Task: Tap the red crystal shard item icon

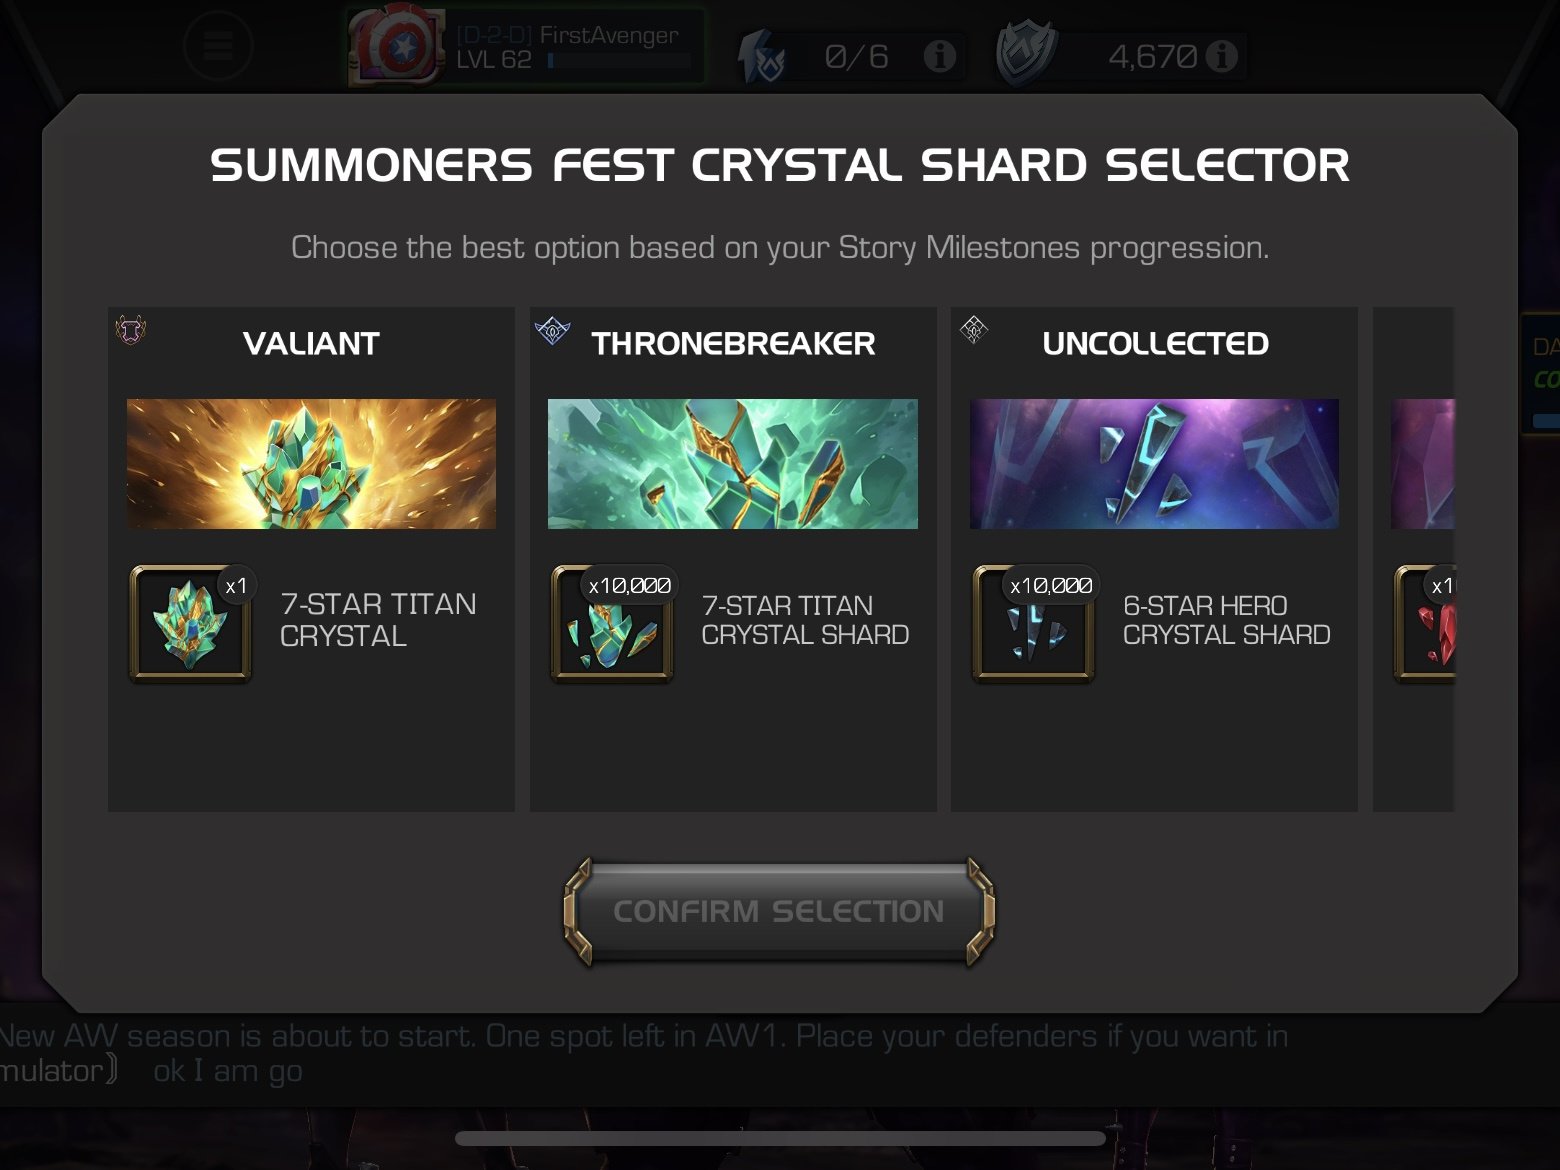Action: [x=1425, y=623]
